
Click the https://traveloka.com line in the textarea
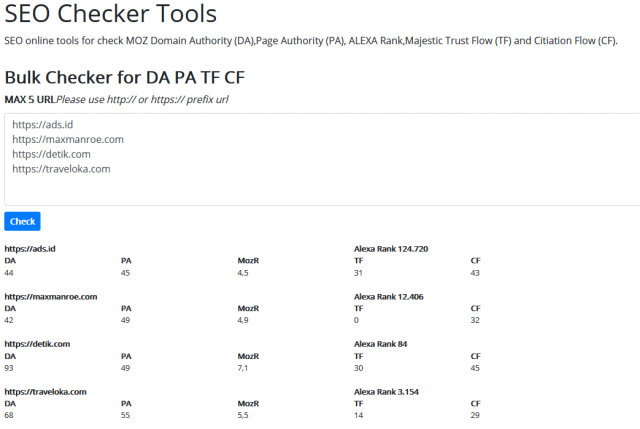[x=61, y=169]
